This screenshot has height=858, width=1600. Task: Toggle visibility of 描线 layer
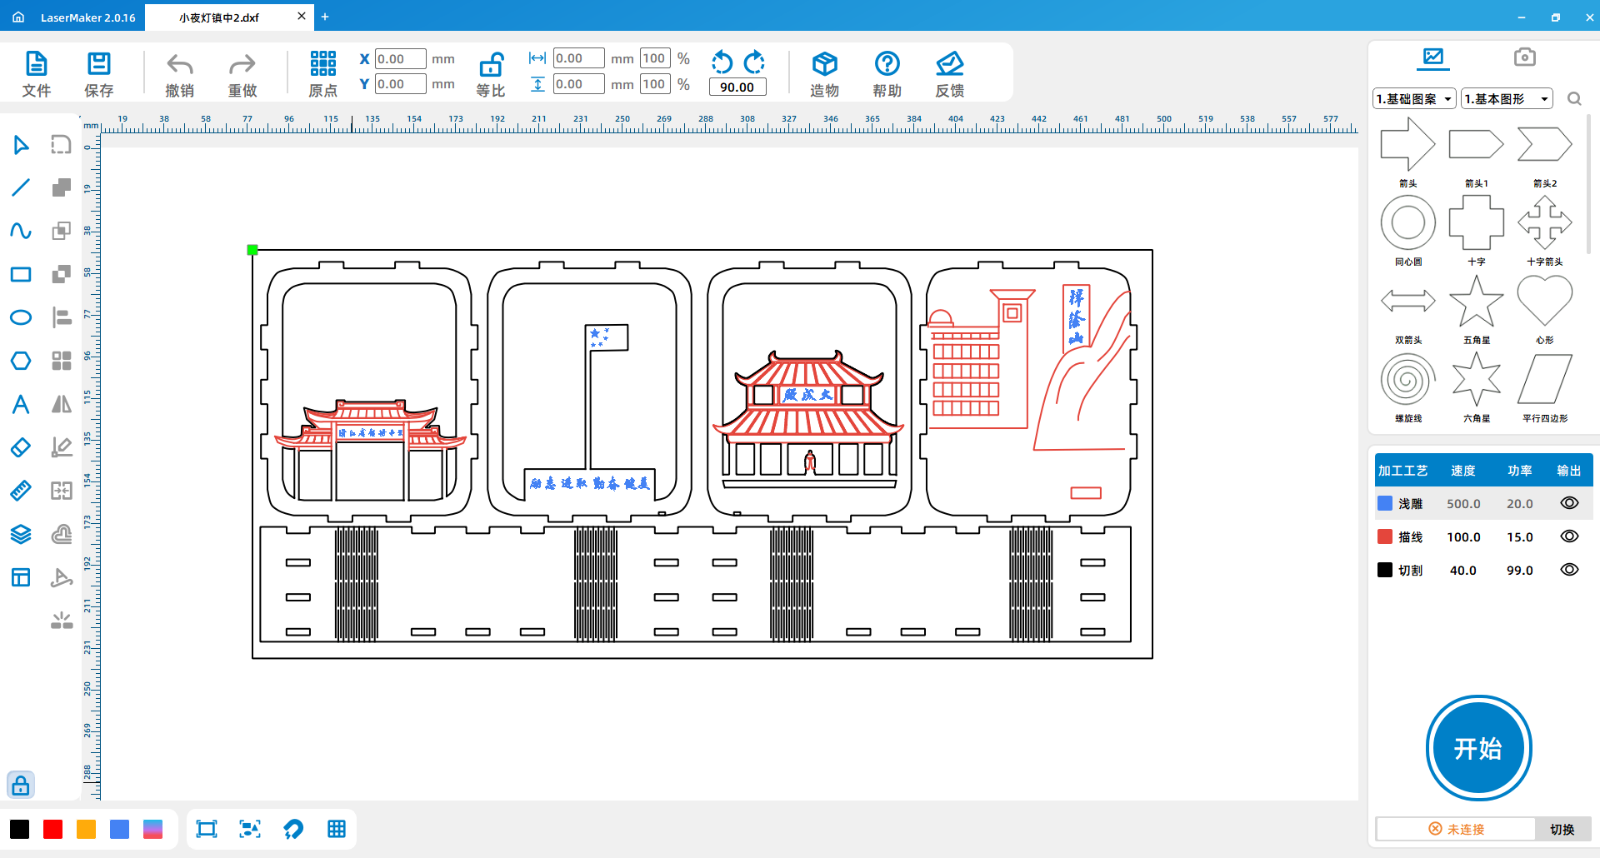[1569, 537]
